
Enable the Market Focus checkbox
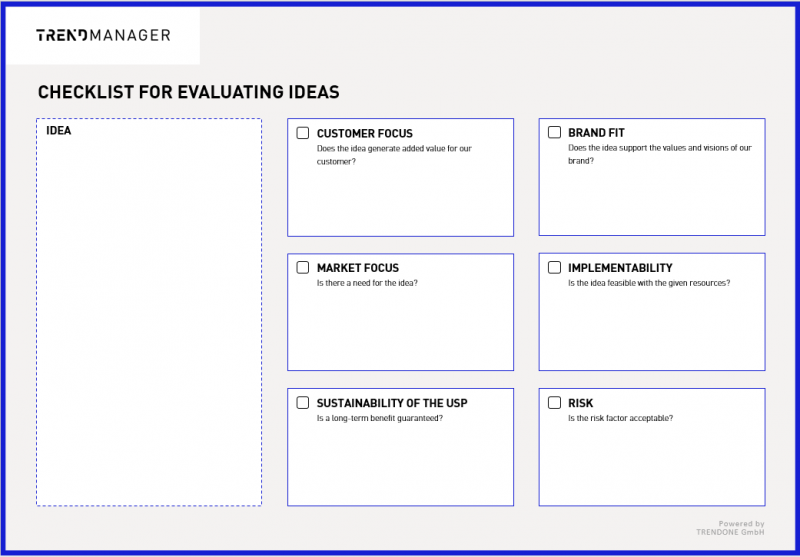303,267
